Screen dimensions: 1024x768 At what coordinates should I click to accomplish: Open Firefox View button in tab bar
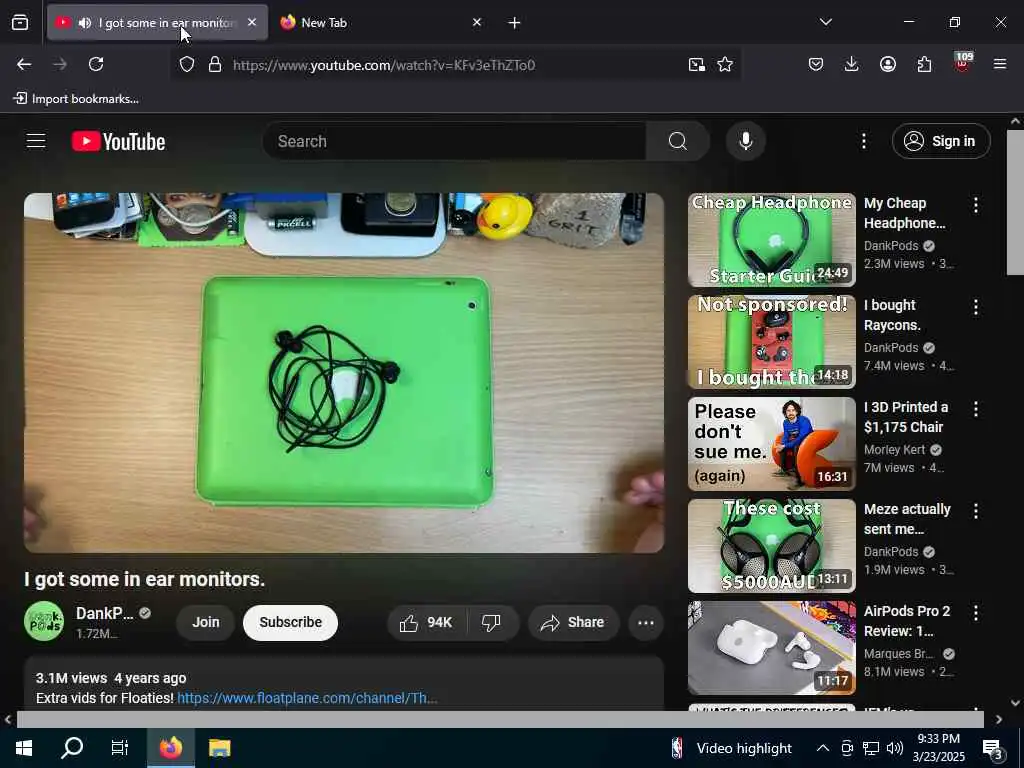tap(20, 23)
